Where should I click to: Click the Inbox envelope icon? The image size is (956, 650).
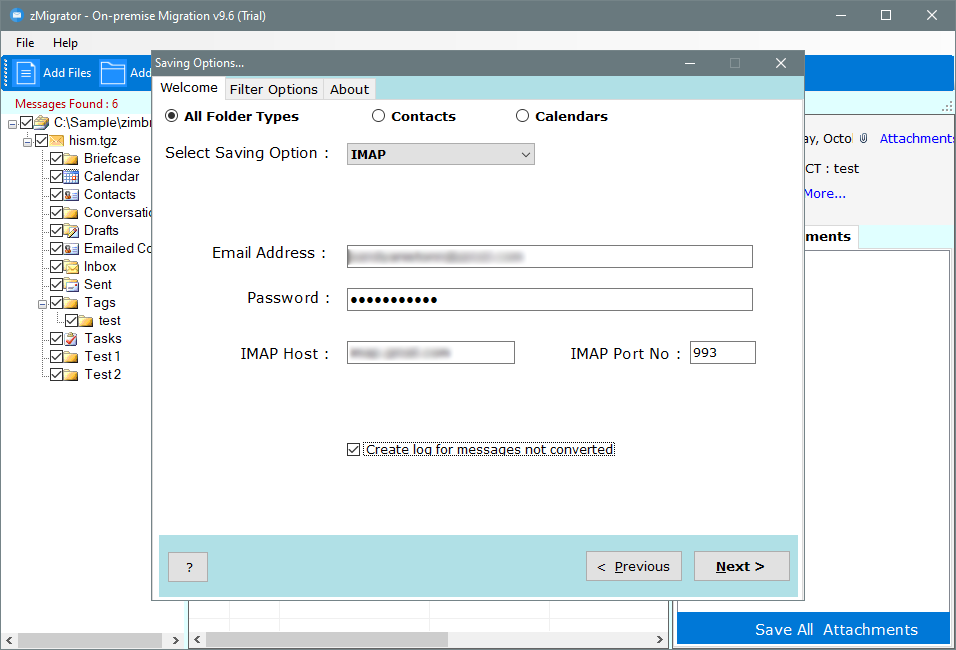pos(72,267)
